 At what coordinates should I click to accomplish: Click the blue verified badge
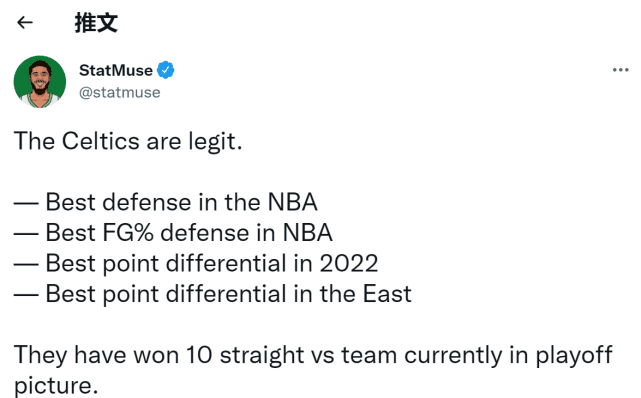point(166,70)
